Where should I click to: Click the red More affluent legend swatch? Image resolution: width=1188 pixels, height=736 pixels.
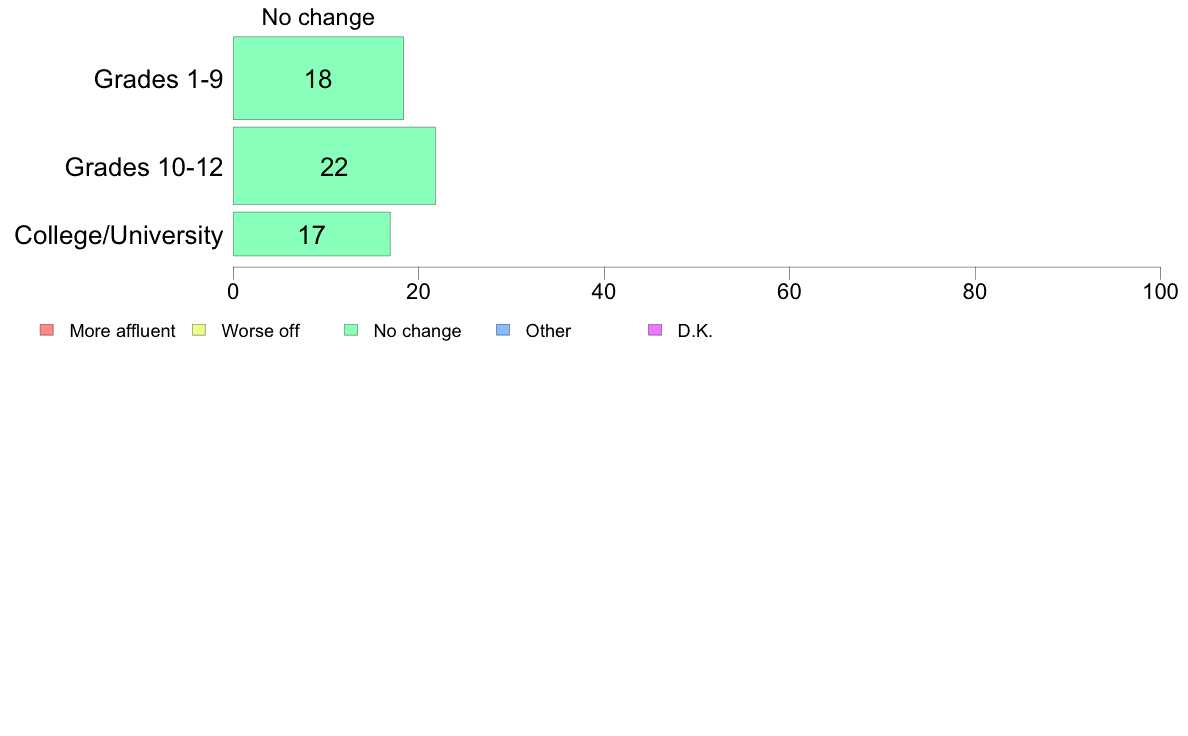coord(47,330)
